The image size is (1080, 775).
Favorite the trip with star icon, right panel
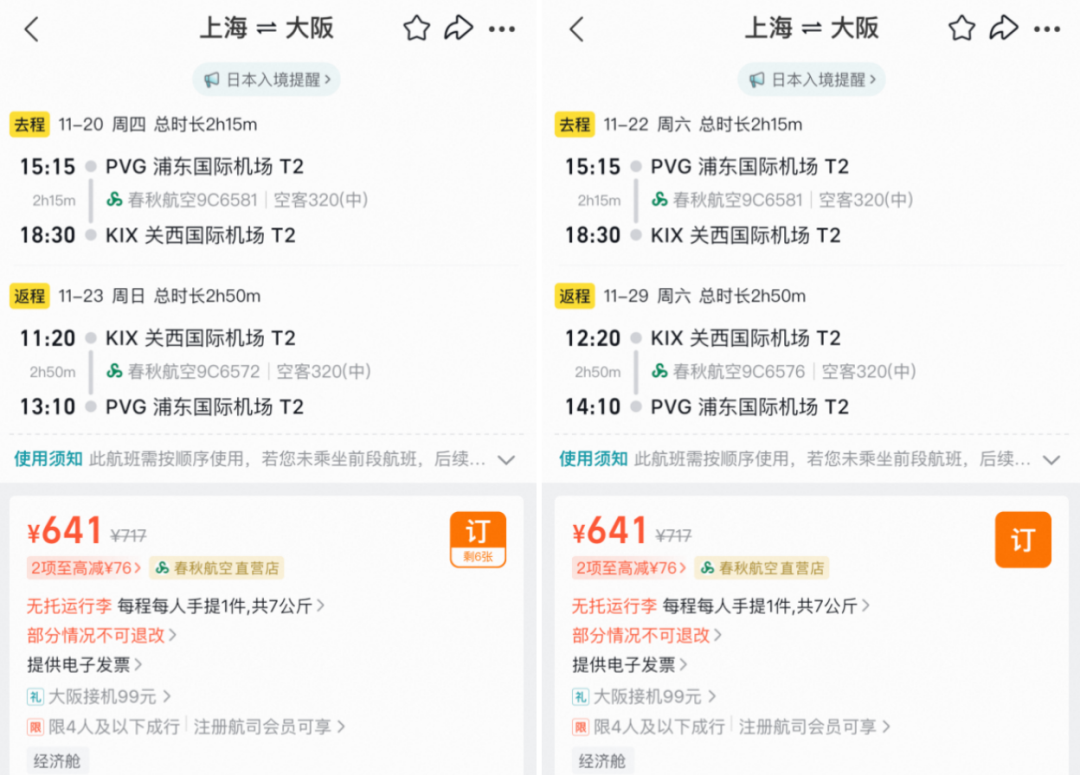pyautogui.click(x=962, y=28)
